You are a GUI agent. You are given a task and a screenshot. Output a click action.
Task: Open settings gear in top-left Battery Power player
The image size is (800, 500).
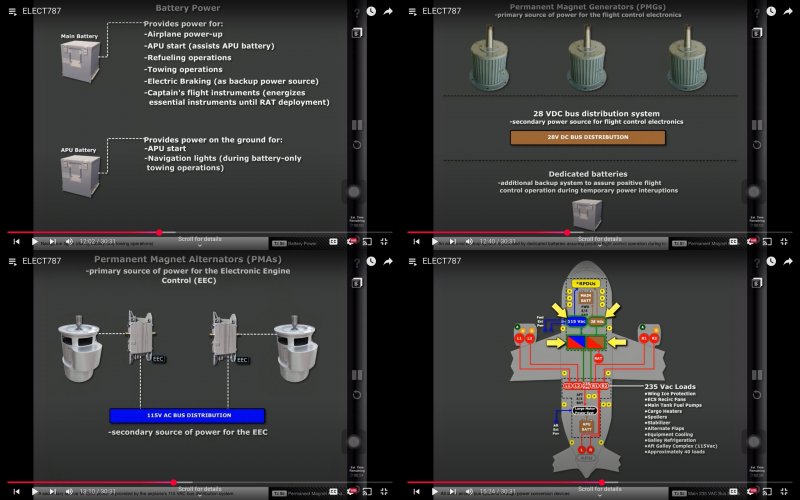[351, 242]
